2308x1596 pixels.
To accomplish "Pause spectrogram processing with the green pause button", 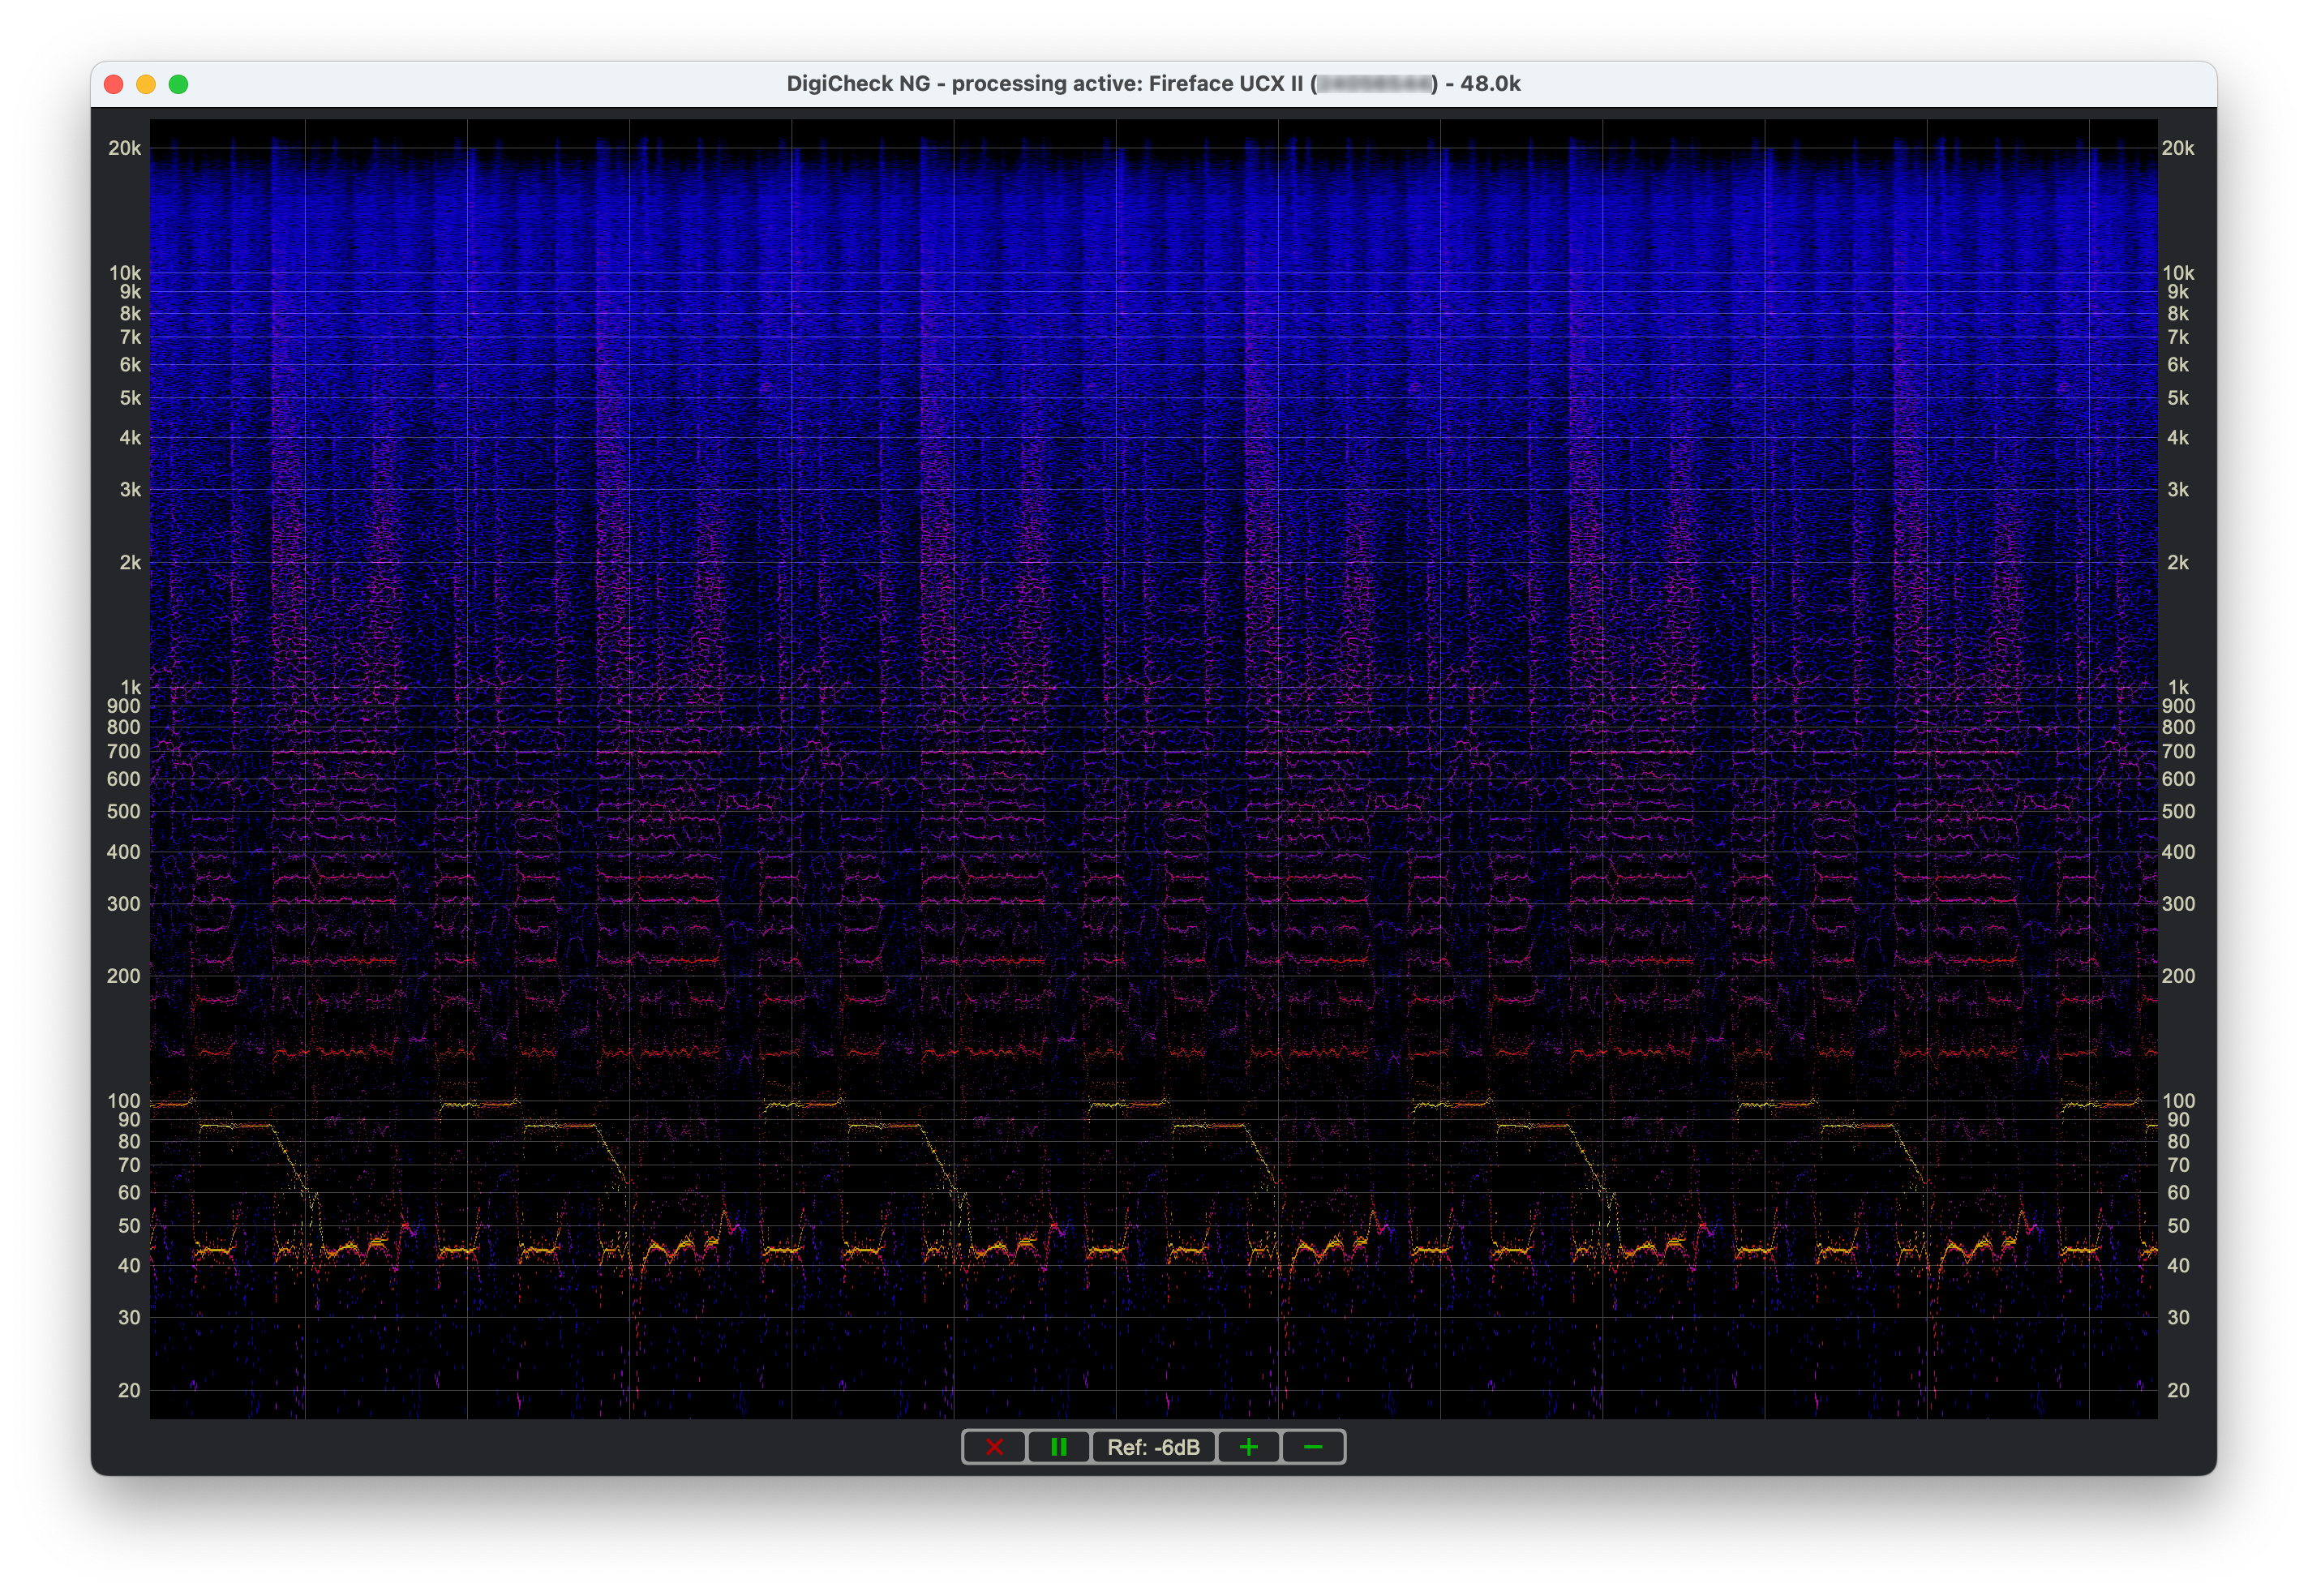I will (1058, 1447).
